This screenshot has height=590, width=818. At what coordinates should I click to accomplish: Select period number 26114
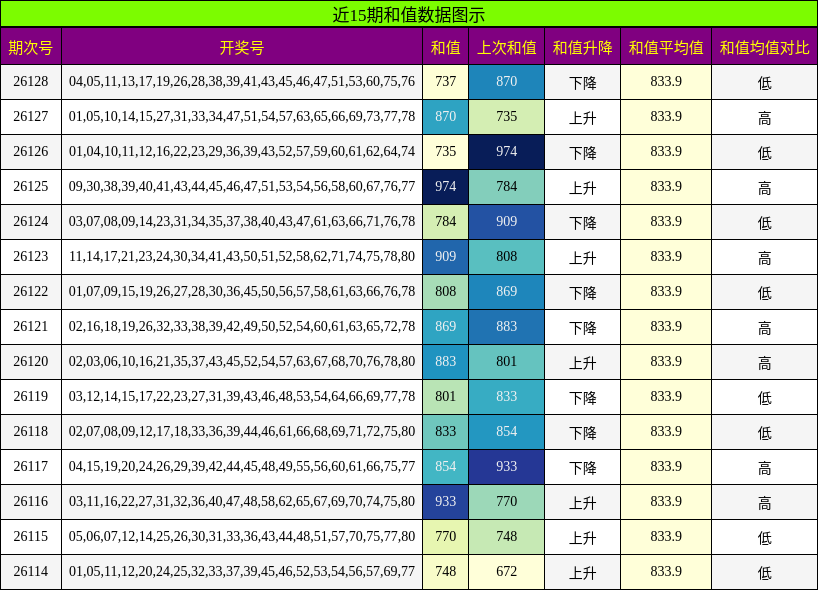31,571
